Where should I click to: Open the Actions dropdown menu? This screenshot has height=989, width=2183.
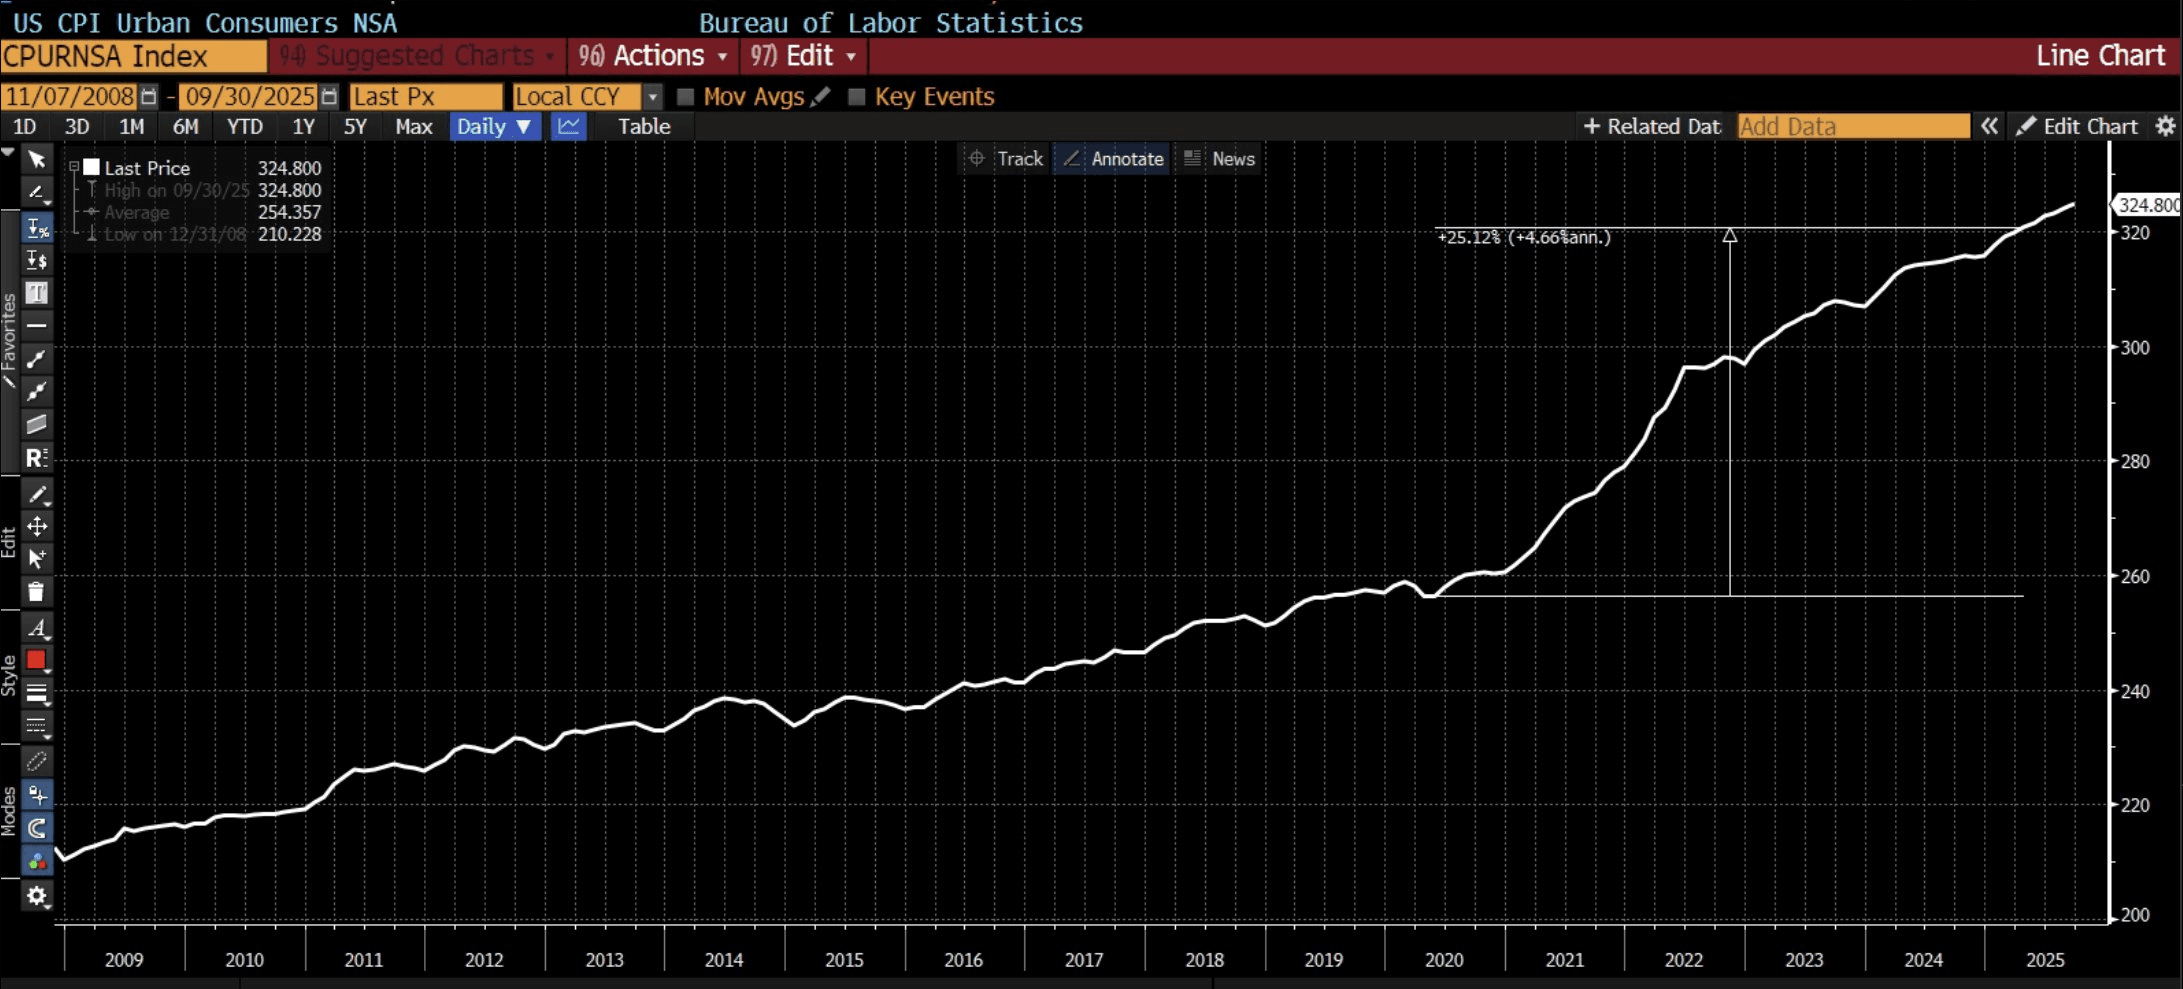(x=653, y=56)
